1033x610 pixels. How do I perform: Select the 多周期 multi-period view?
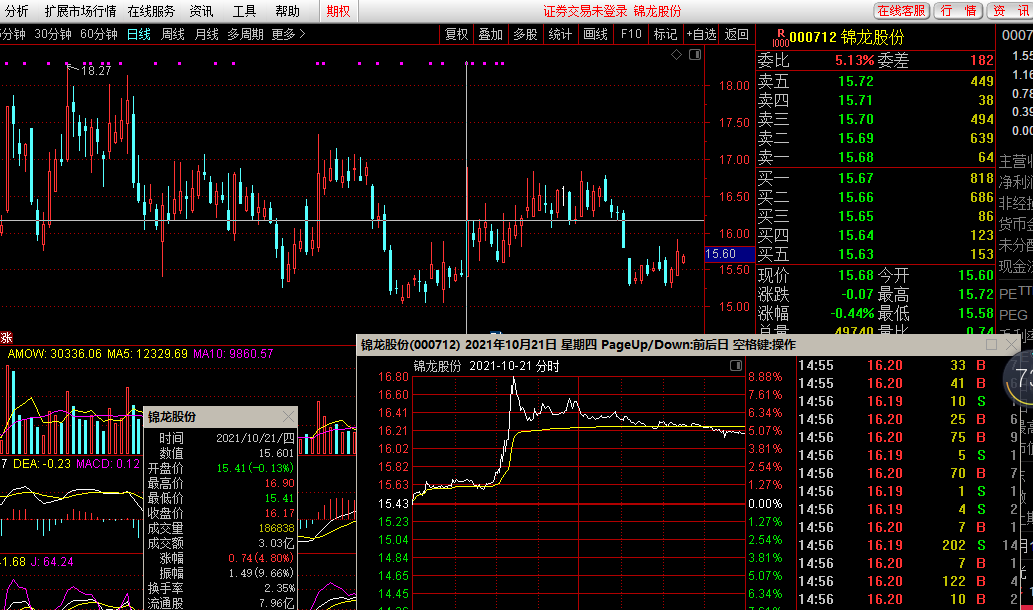coord(245,34)
